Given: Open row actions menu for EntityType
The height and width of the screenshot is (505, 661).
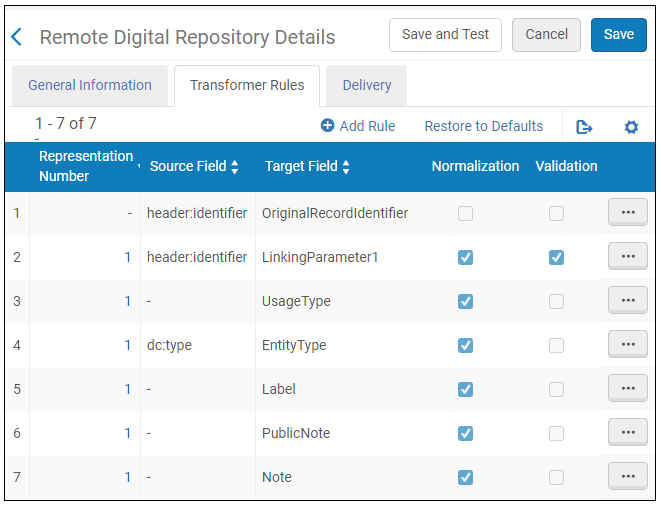Looking at the screenshot, I should [x=628, y=344].
